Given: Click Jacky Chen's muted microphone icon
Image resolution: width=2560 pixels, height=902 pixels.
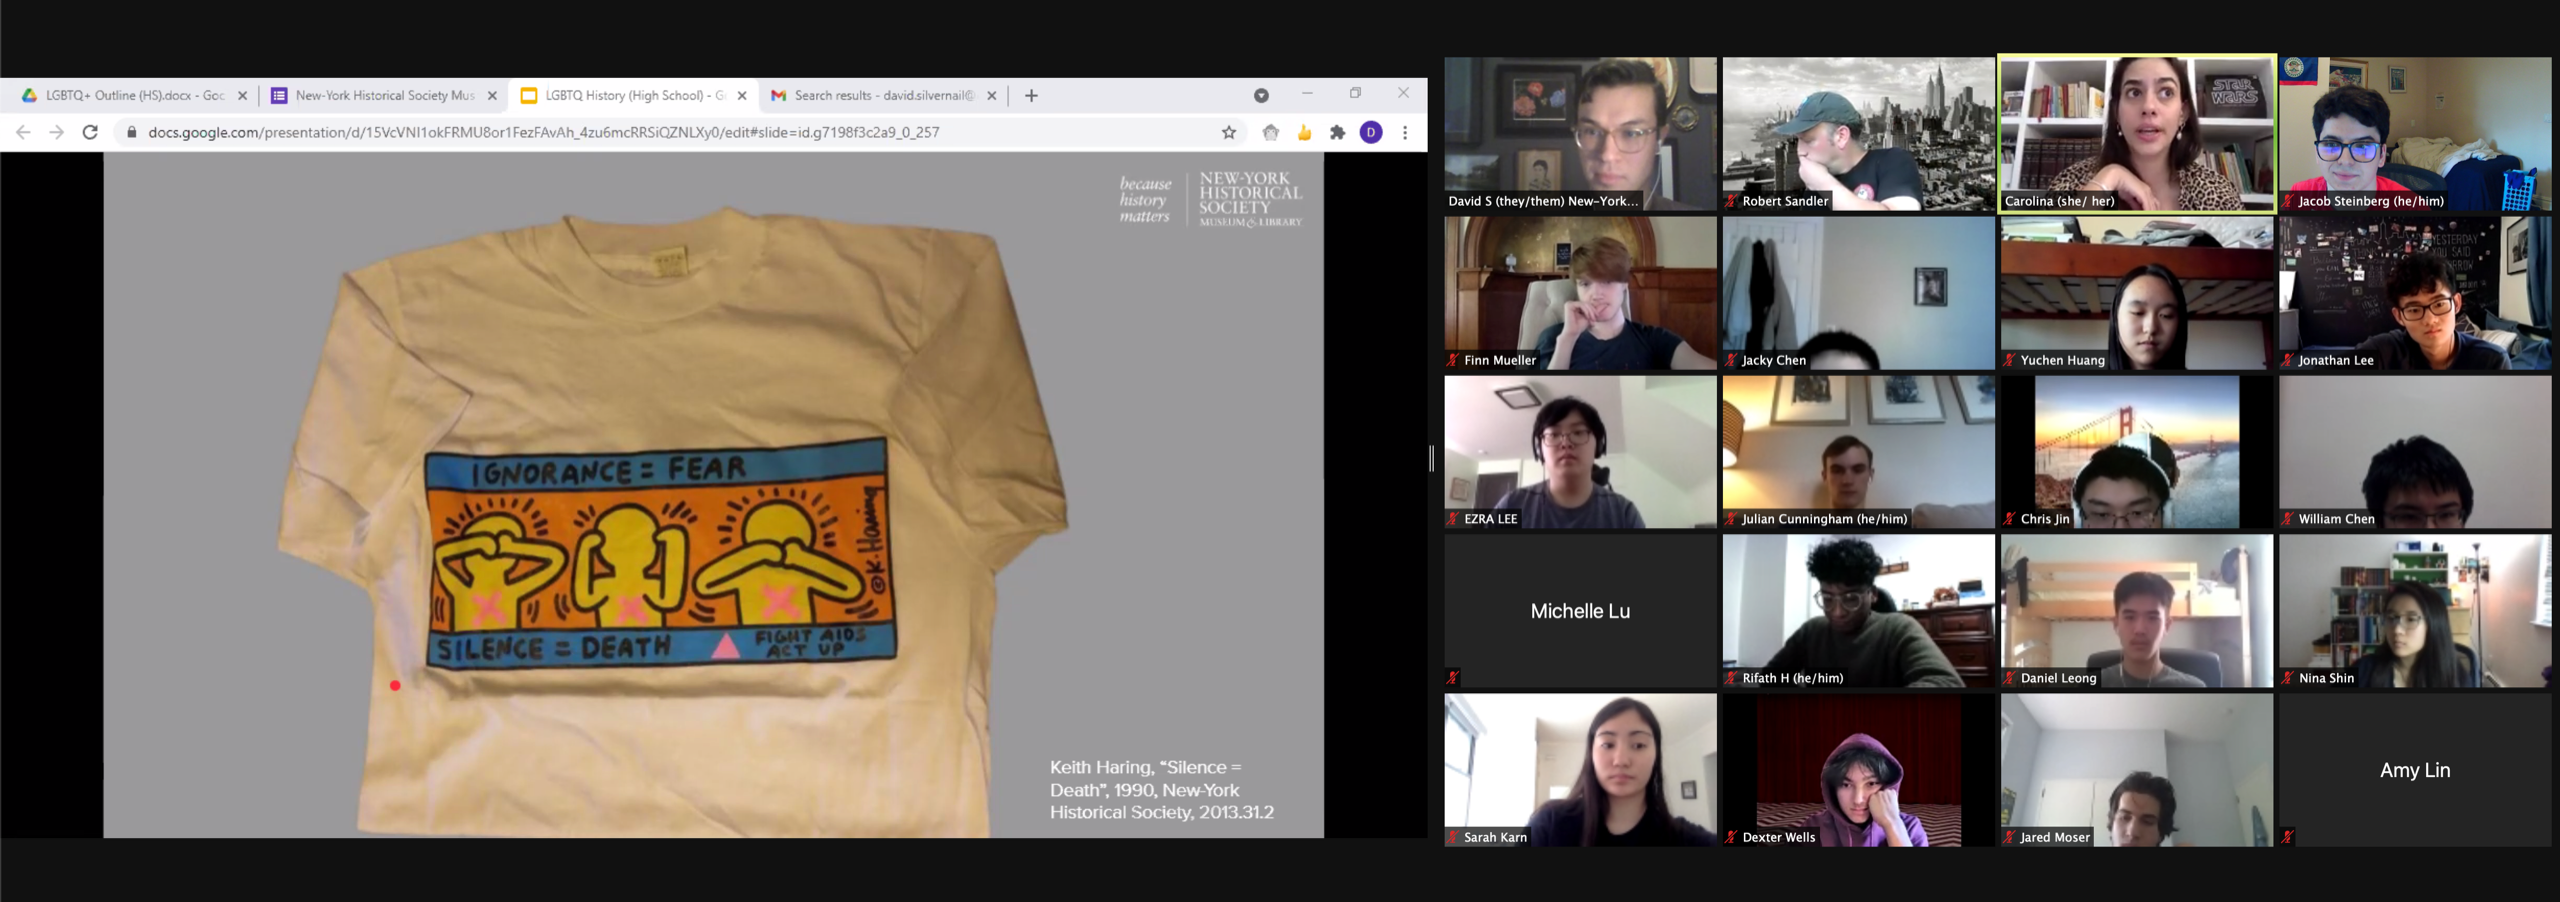Looking at the screenshot, I should [x=1731, y=360].
